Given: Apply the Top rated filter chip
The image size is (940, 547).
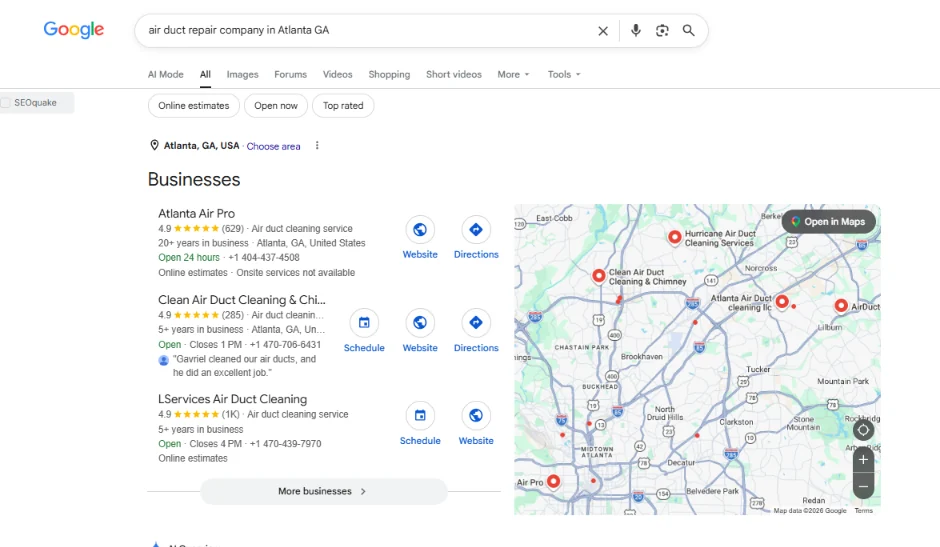Looking at the screenshot, I should coord(343,106).
